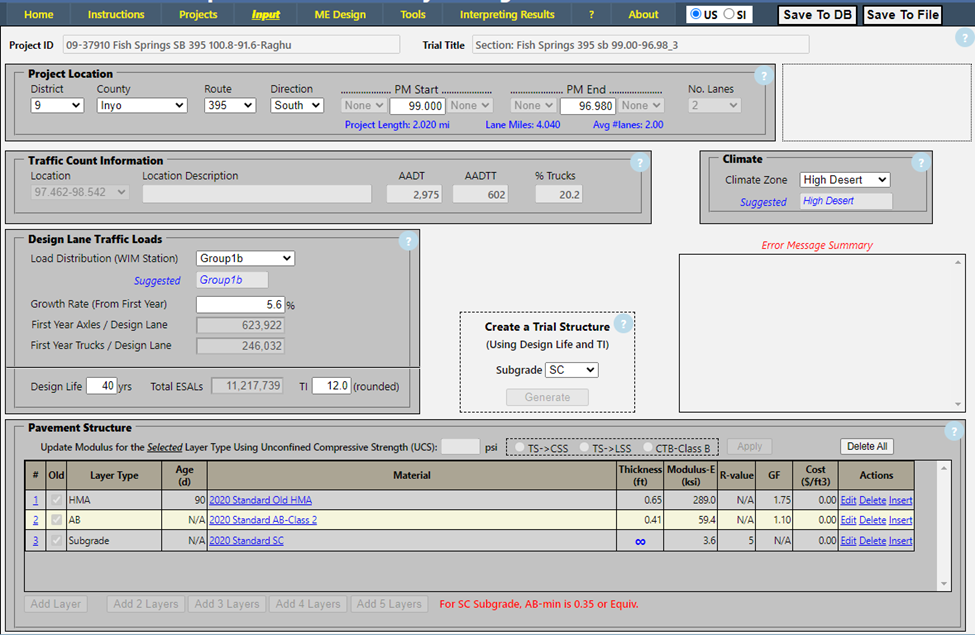Viewport: 975px width, 635px height.
Task: Open the Subgrade dropdown showing SC
Action: (x=572, y=370)
